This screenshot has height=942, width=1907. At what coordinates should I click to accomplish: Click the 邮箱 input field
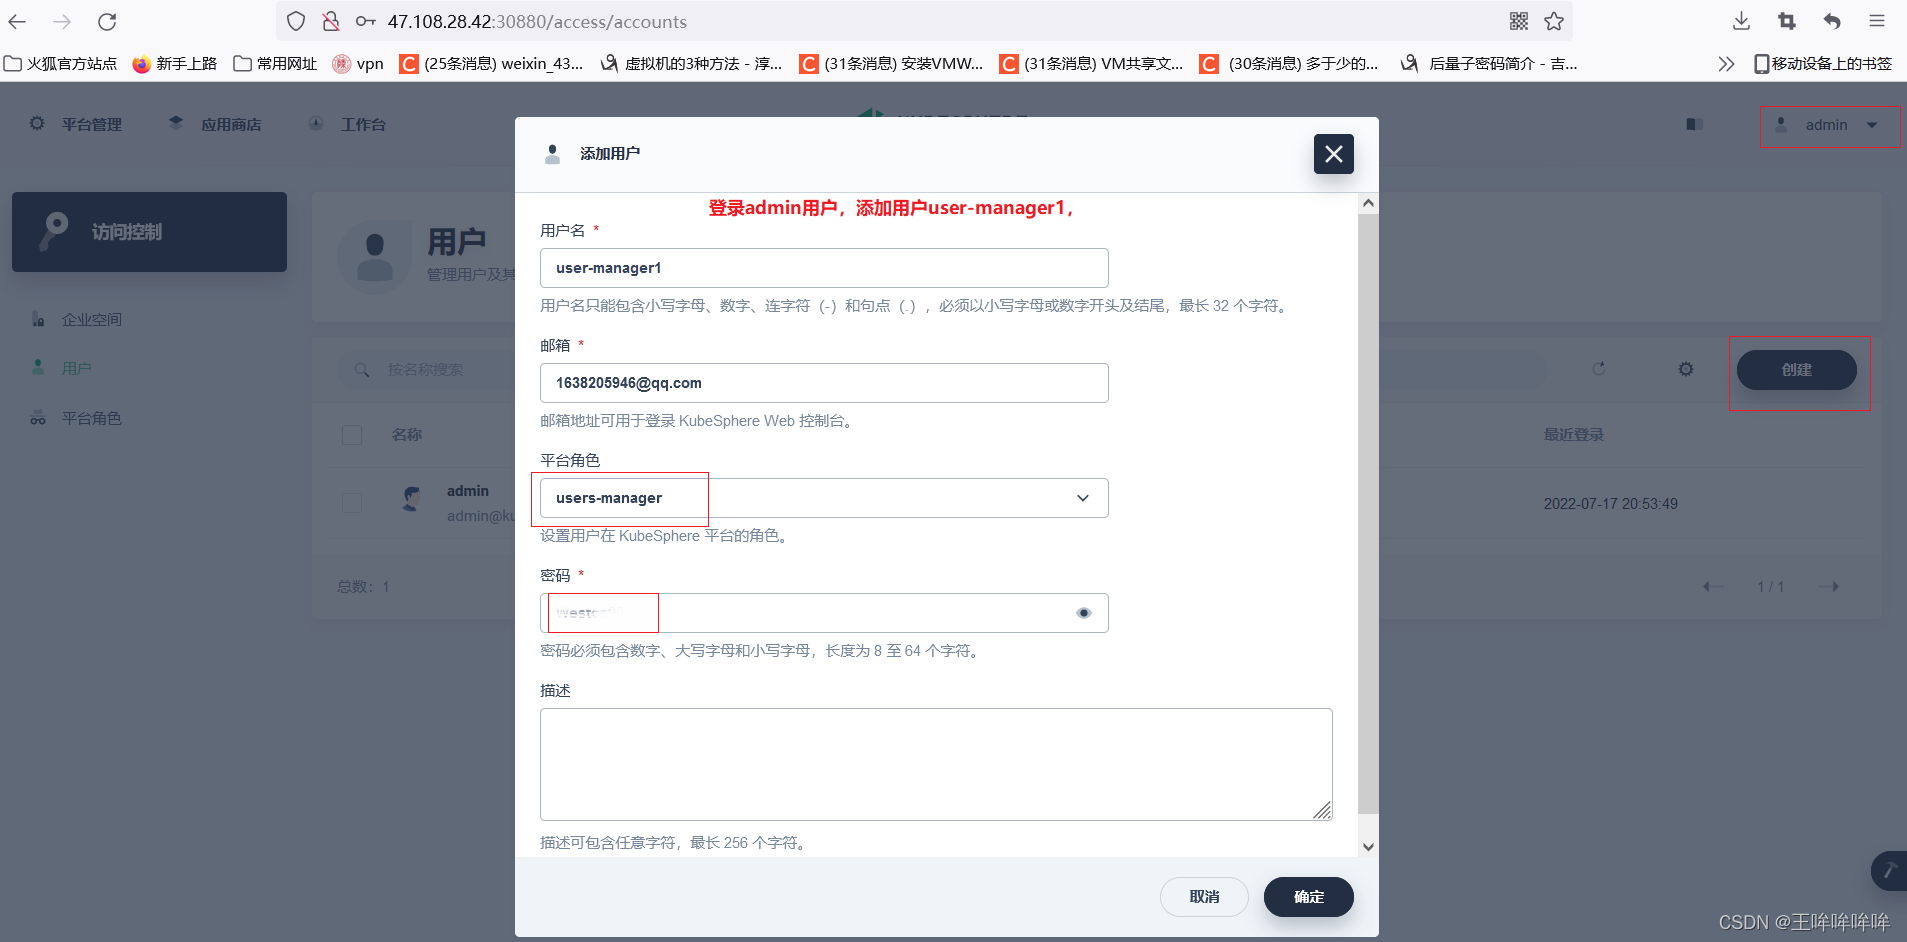[824, 383]
